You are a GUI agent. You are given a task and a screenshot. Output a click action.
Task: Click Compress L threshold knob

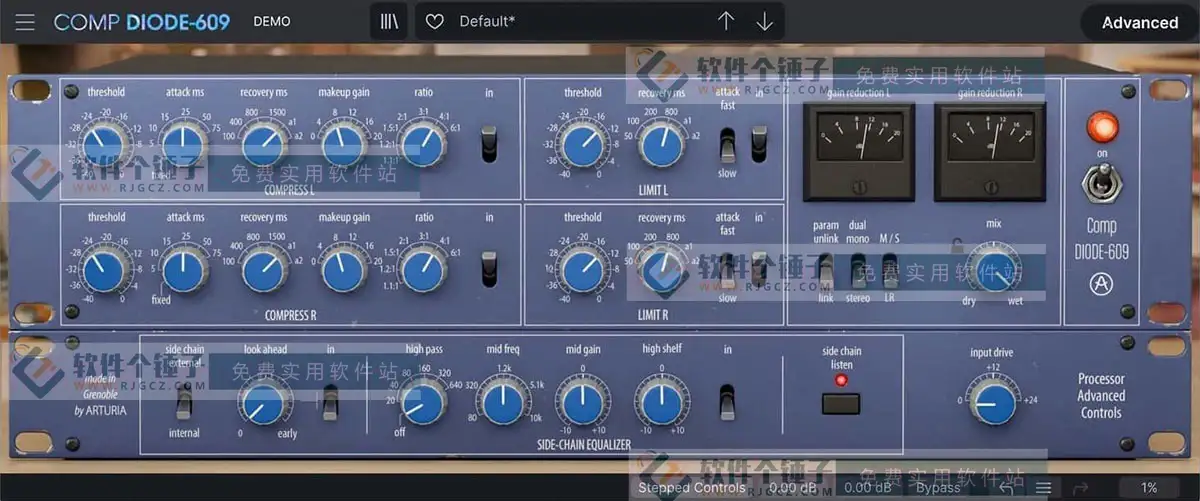(x=105, y=145)
